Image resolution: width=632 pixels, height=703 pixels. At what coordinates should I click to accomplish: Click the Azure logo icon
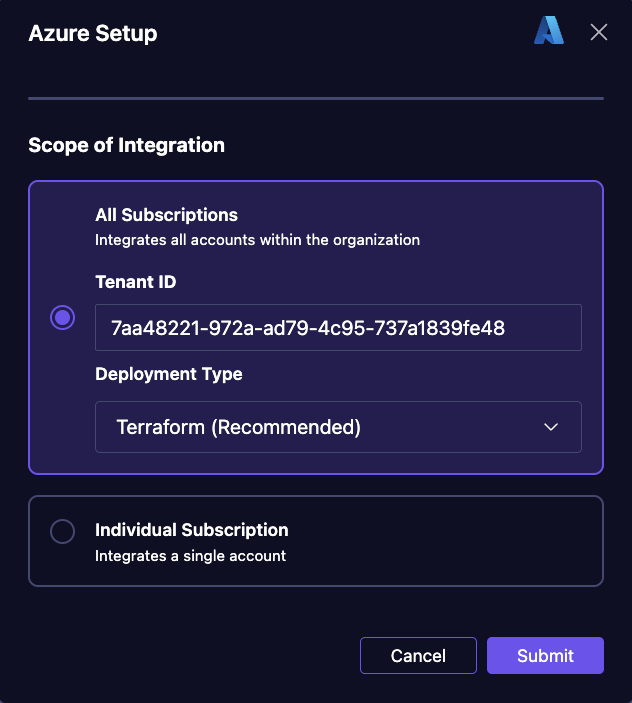coord(549,30)
